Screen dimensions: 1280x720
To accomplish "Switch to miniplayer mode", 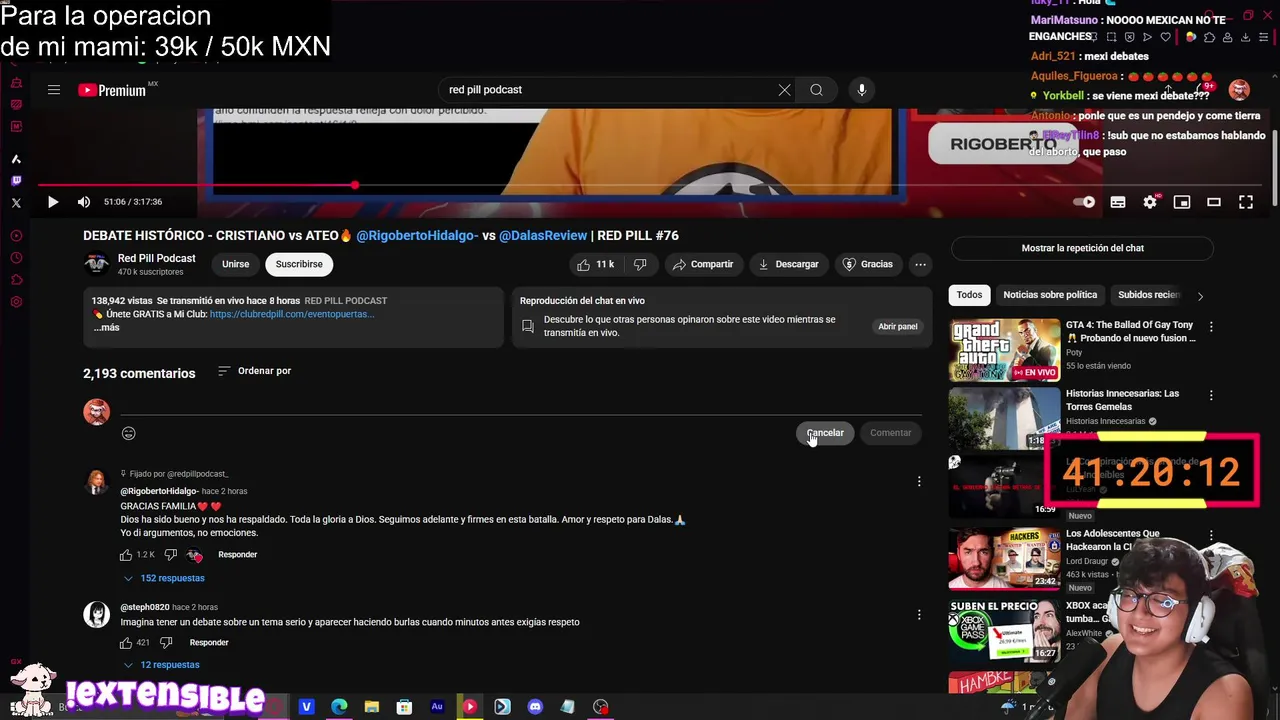I will [1182, 202].
